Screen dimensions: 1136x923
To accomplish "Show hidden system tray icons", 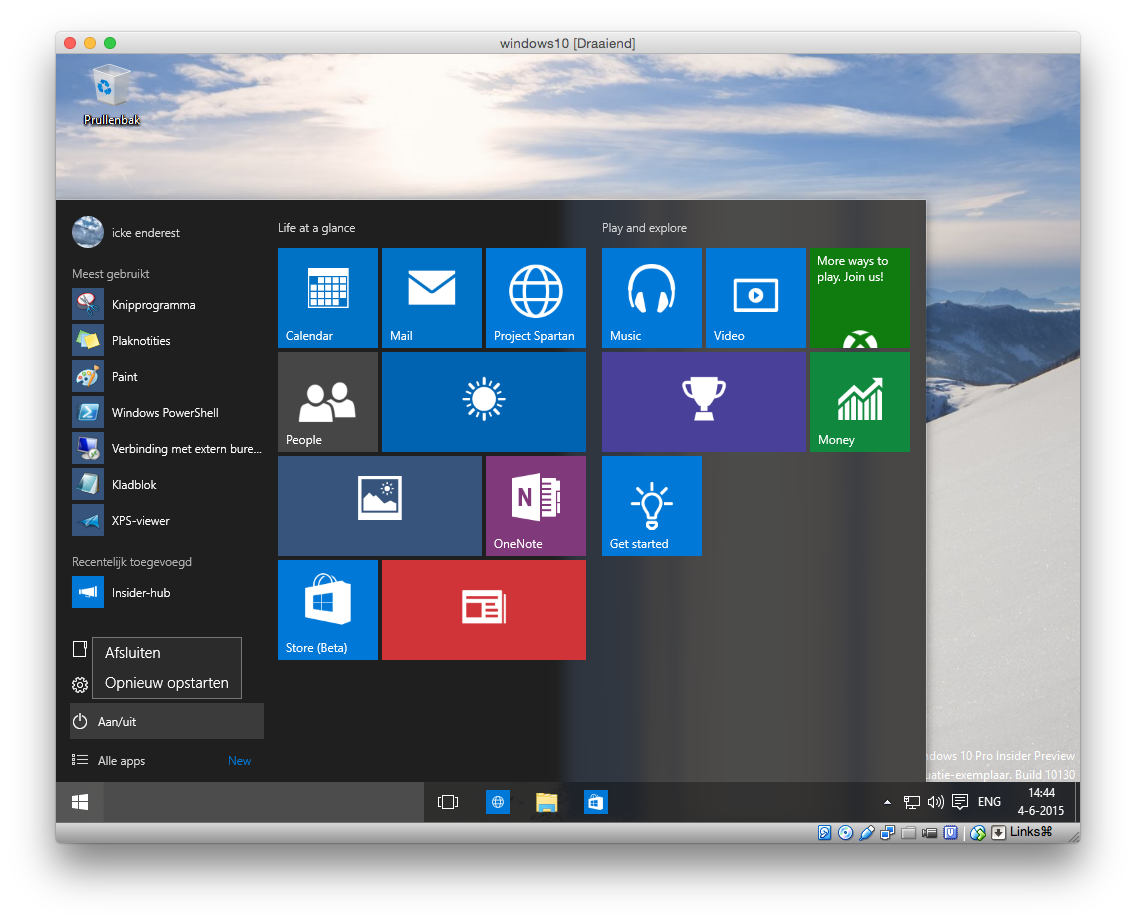I will click(x=887, y=802).
